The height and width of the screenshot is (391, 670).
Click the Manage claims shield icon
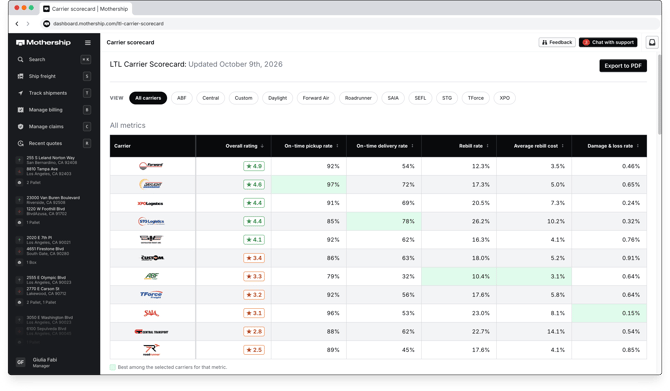(20, 126)
